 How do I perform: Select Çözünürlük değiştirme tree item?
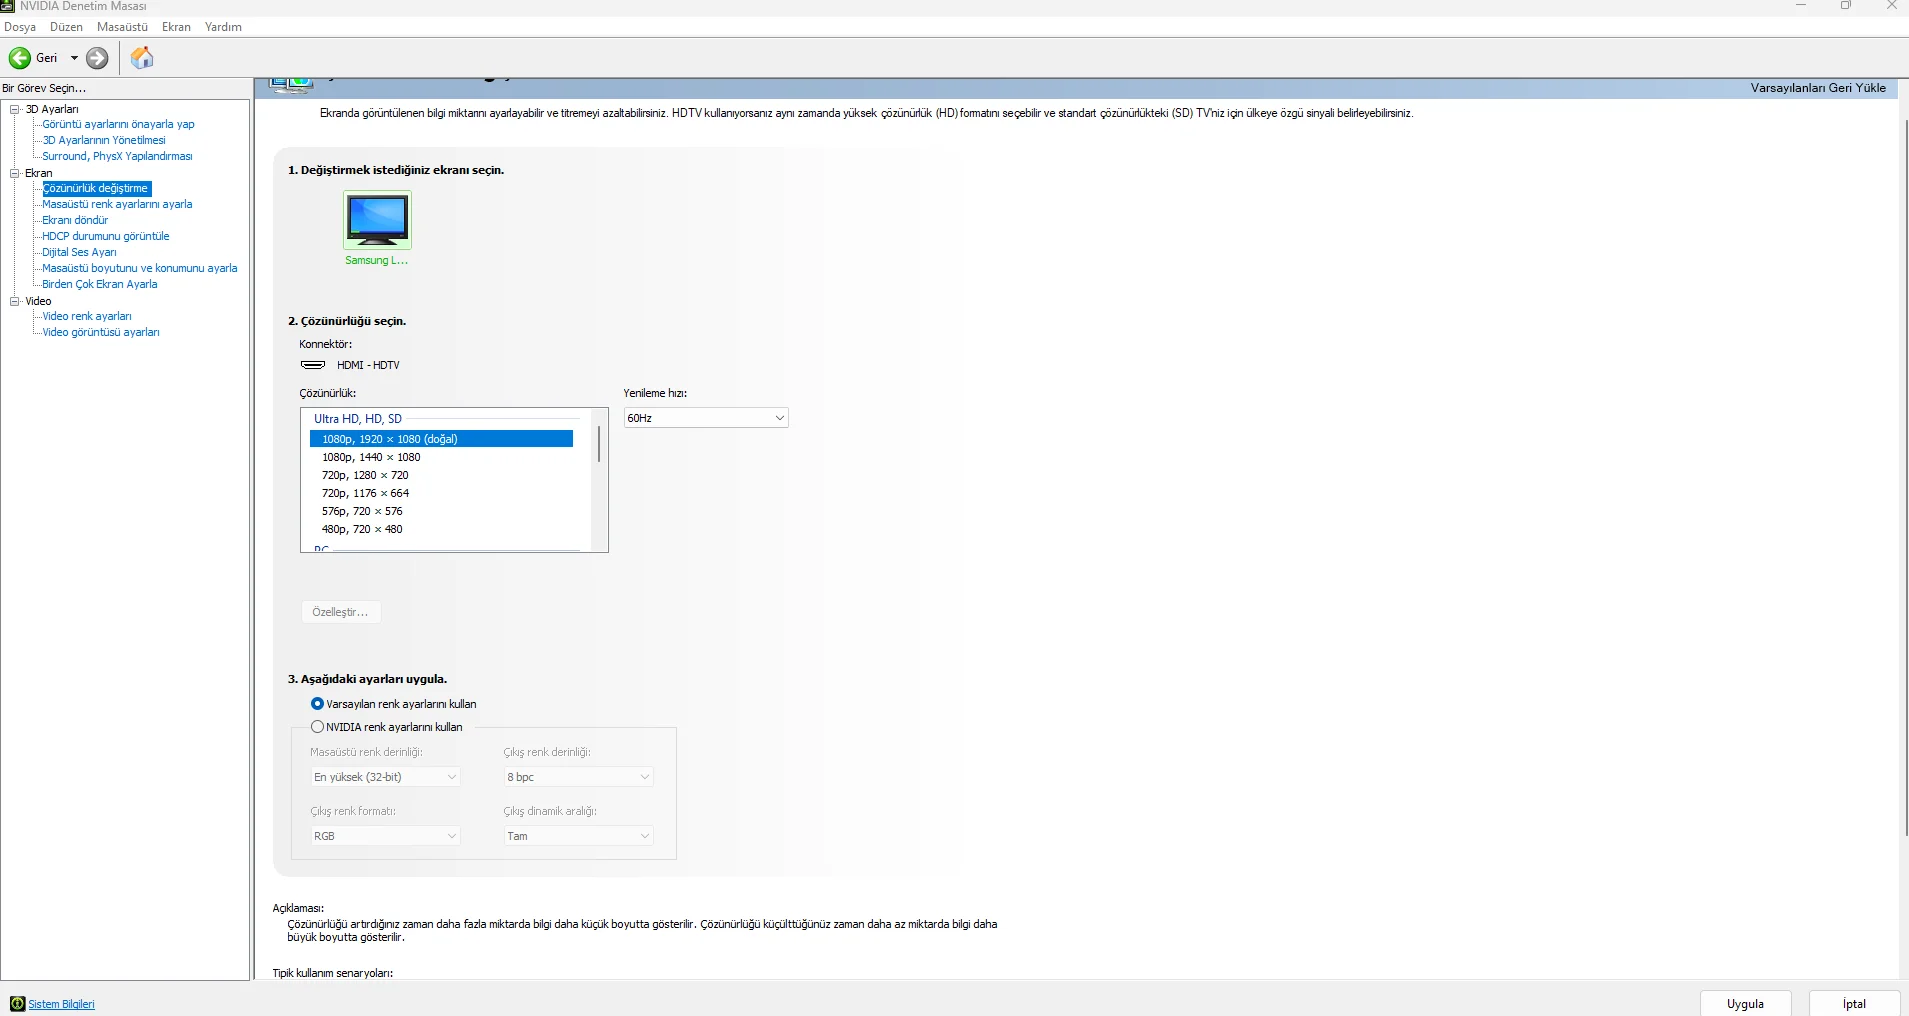click(x=96, y=188)
